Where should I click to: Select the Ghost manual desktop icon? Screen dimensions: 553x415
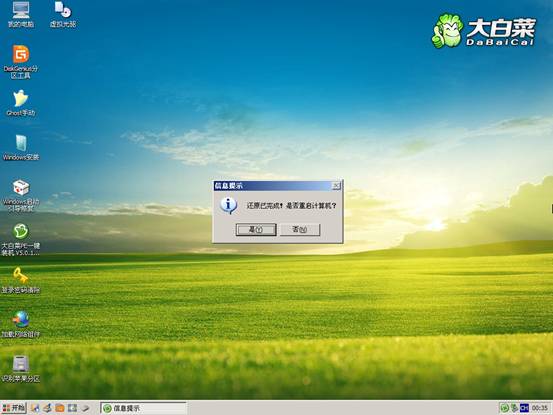click(x=21, y=103)
